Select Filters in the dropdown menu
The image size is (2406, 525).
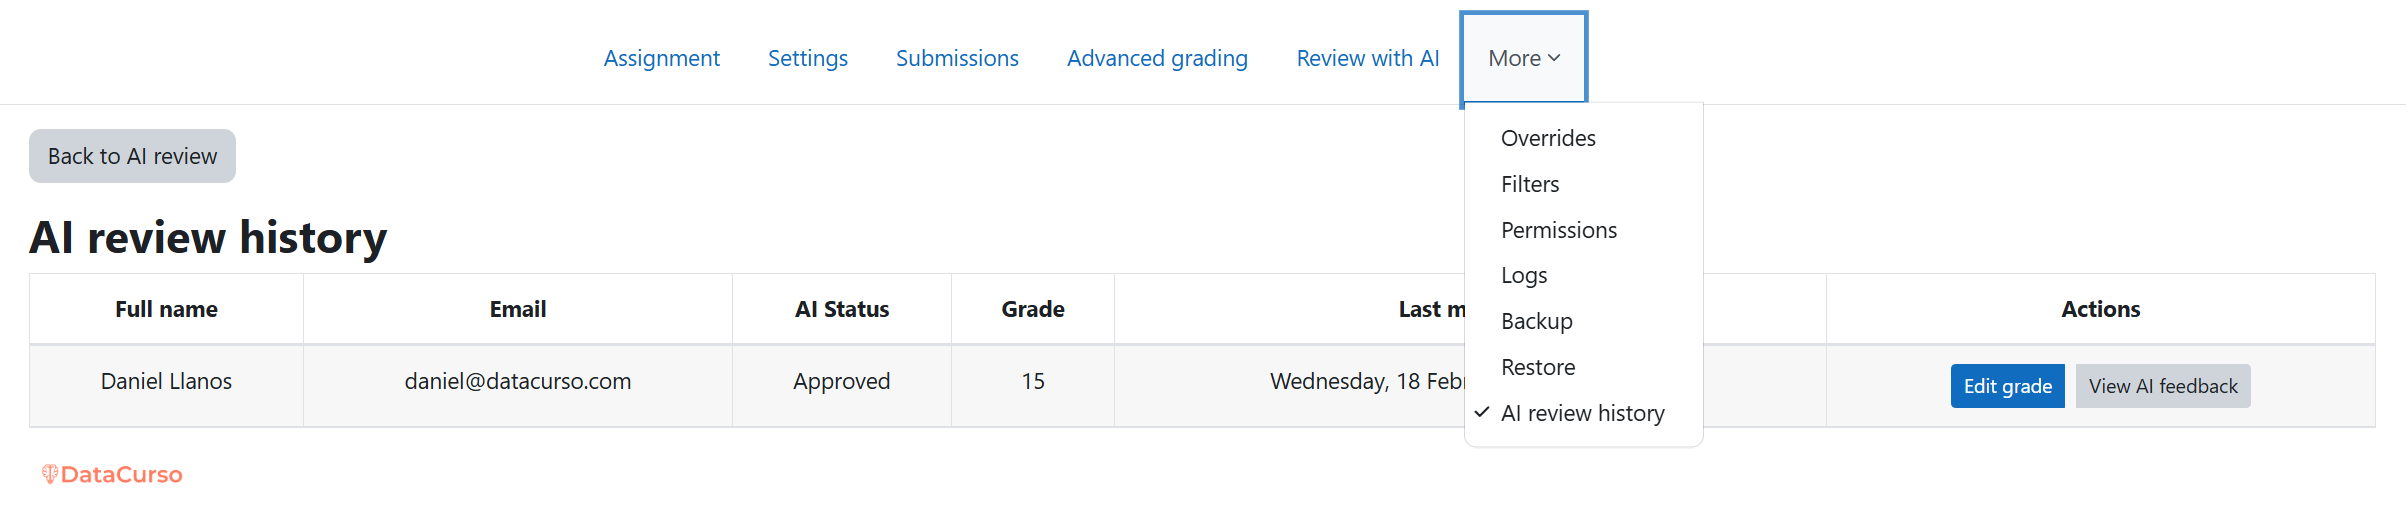pos(1530,184)
